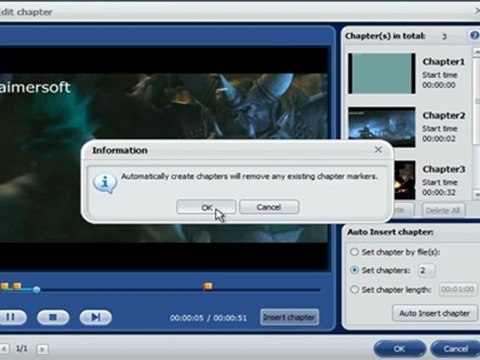Open the help question mark icon
This screenshot has height=360, width=480.
coord(474,35)
